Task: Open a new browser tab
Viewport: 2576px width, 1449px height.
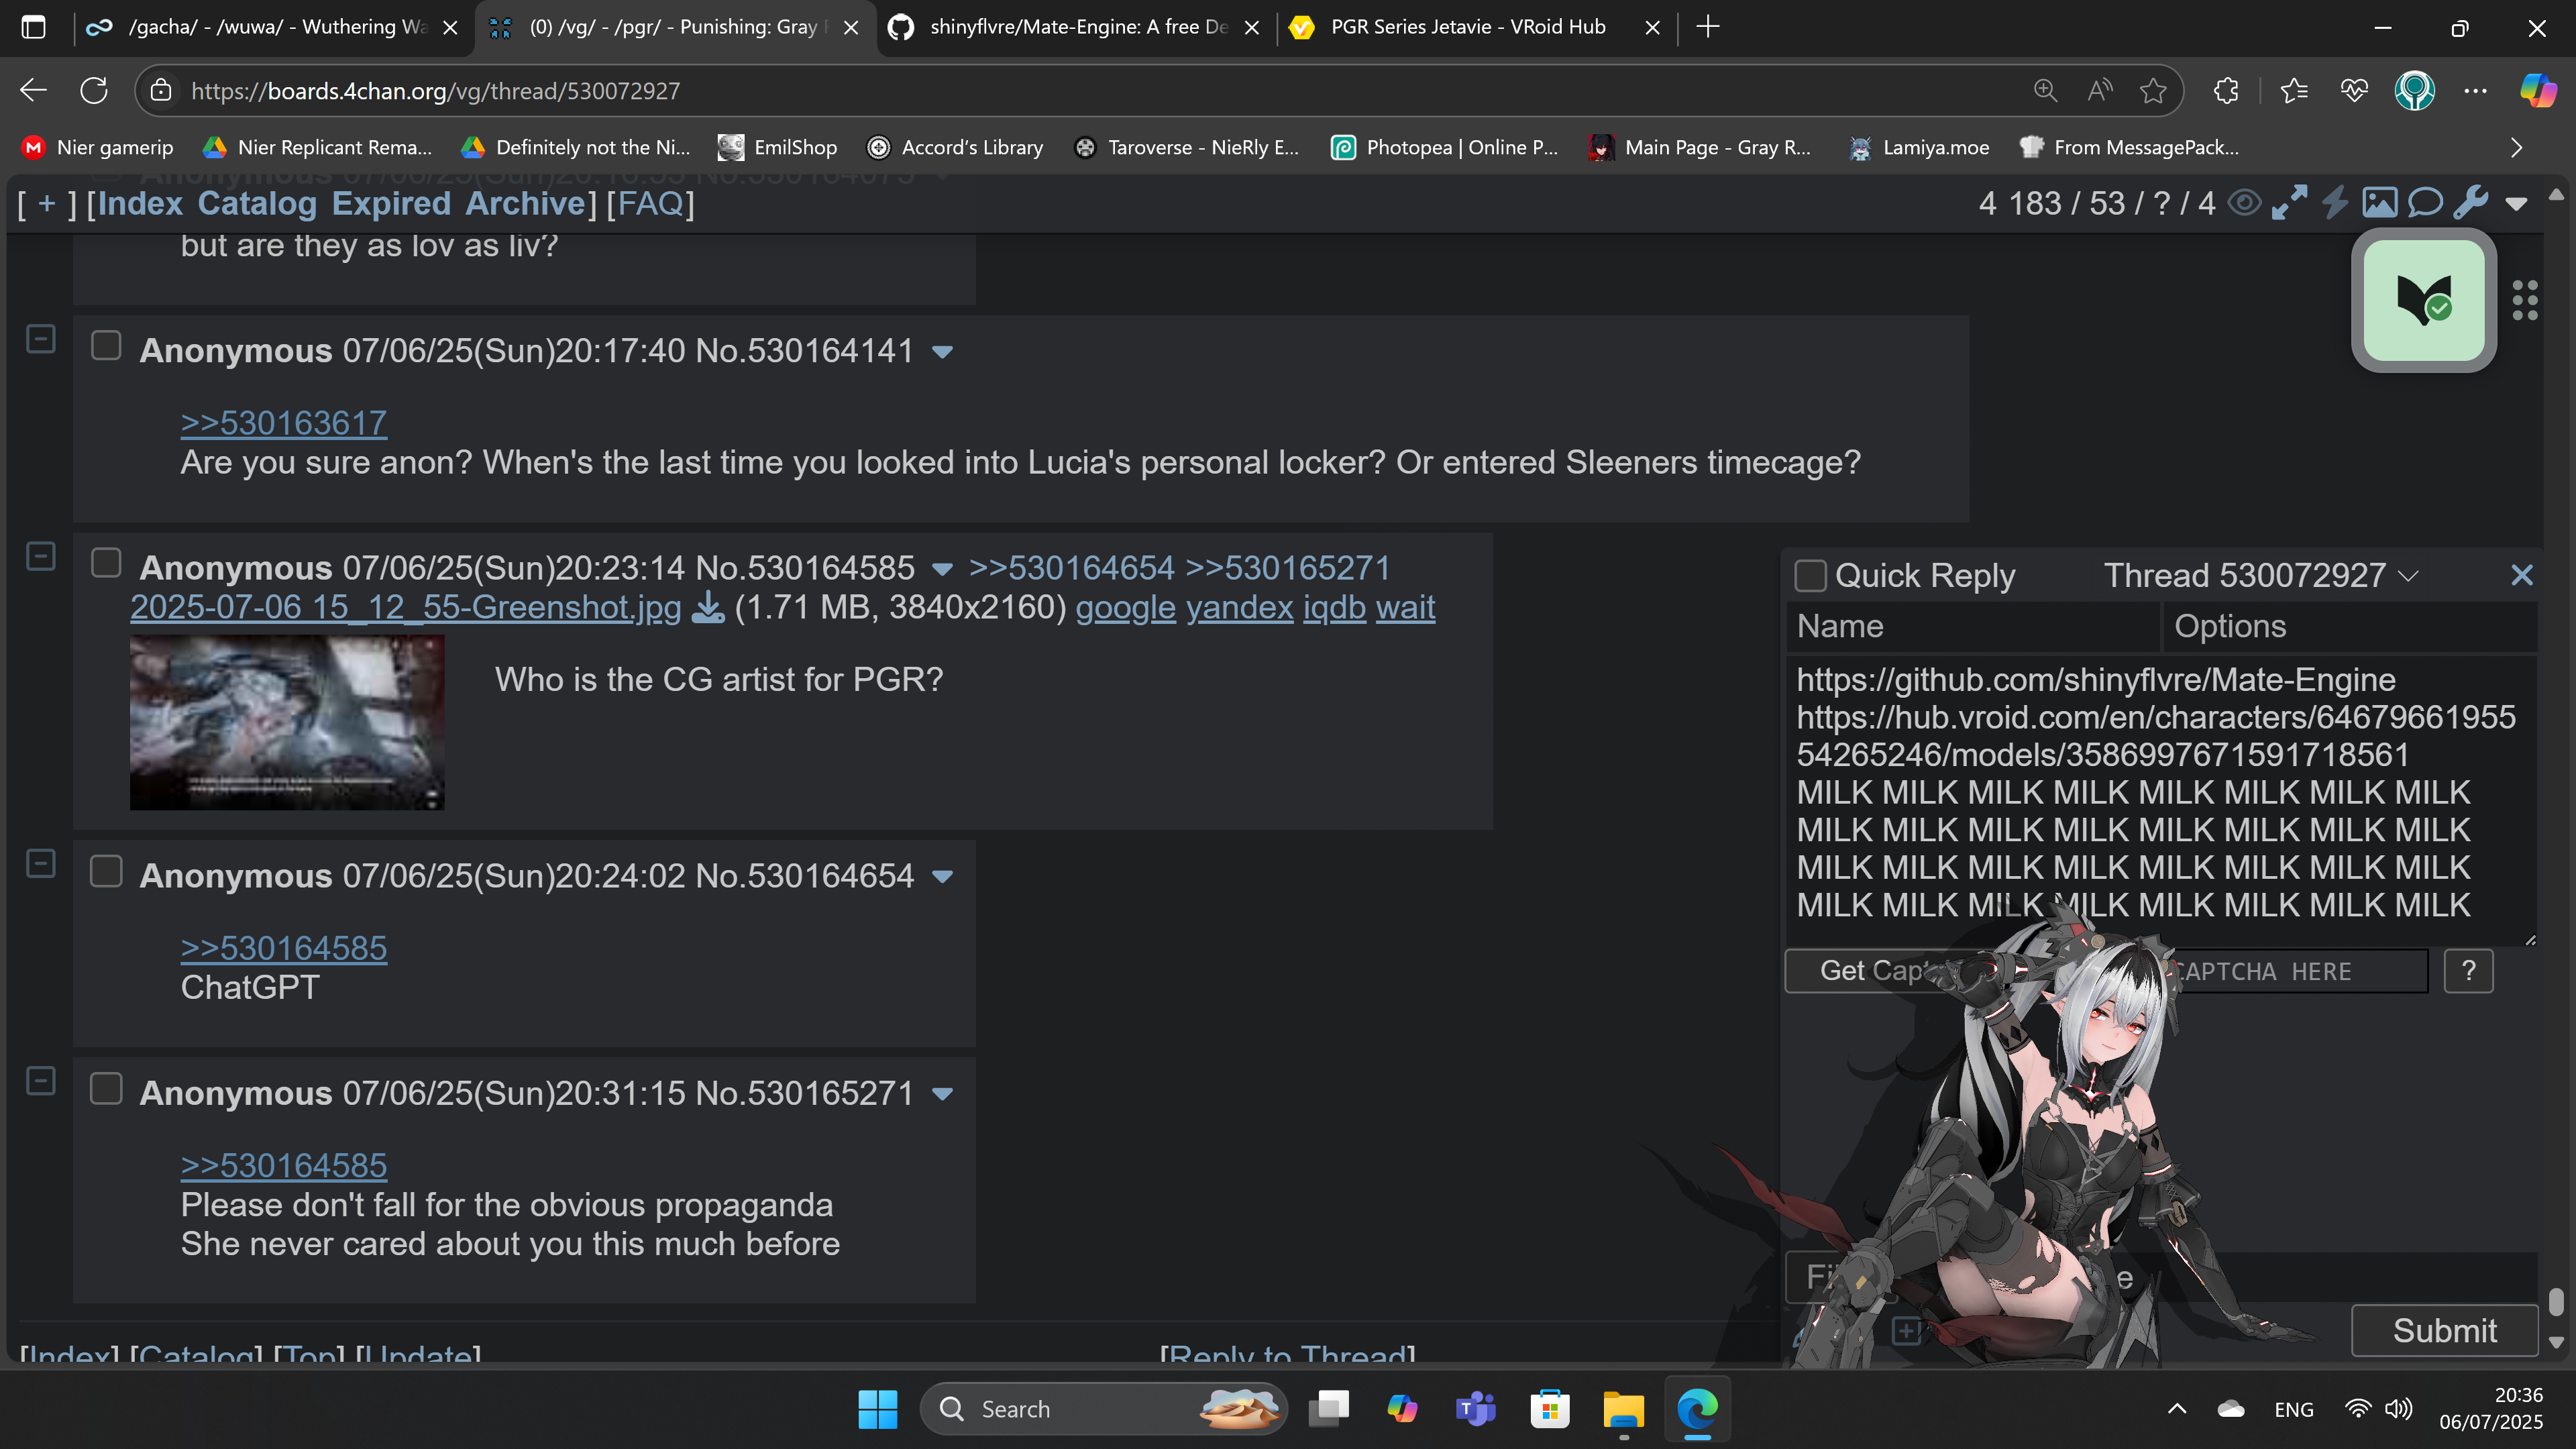Action: [x=1708, y=27]
